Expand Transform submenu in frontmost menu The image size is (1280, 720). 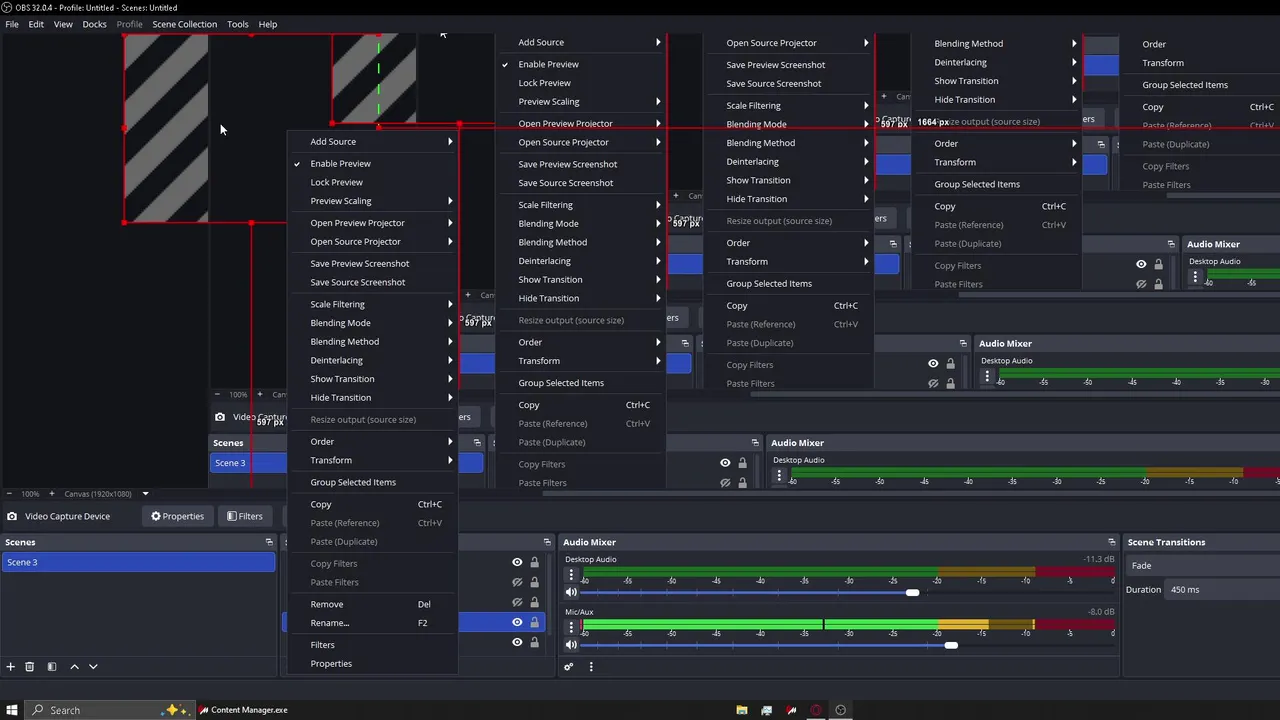tap(372, 460)
